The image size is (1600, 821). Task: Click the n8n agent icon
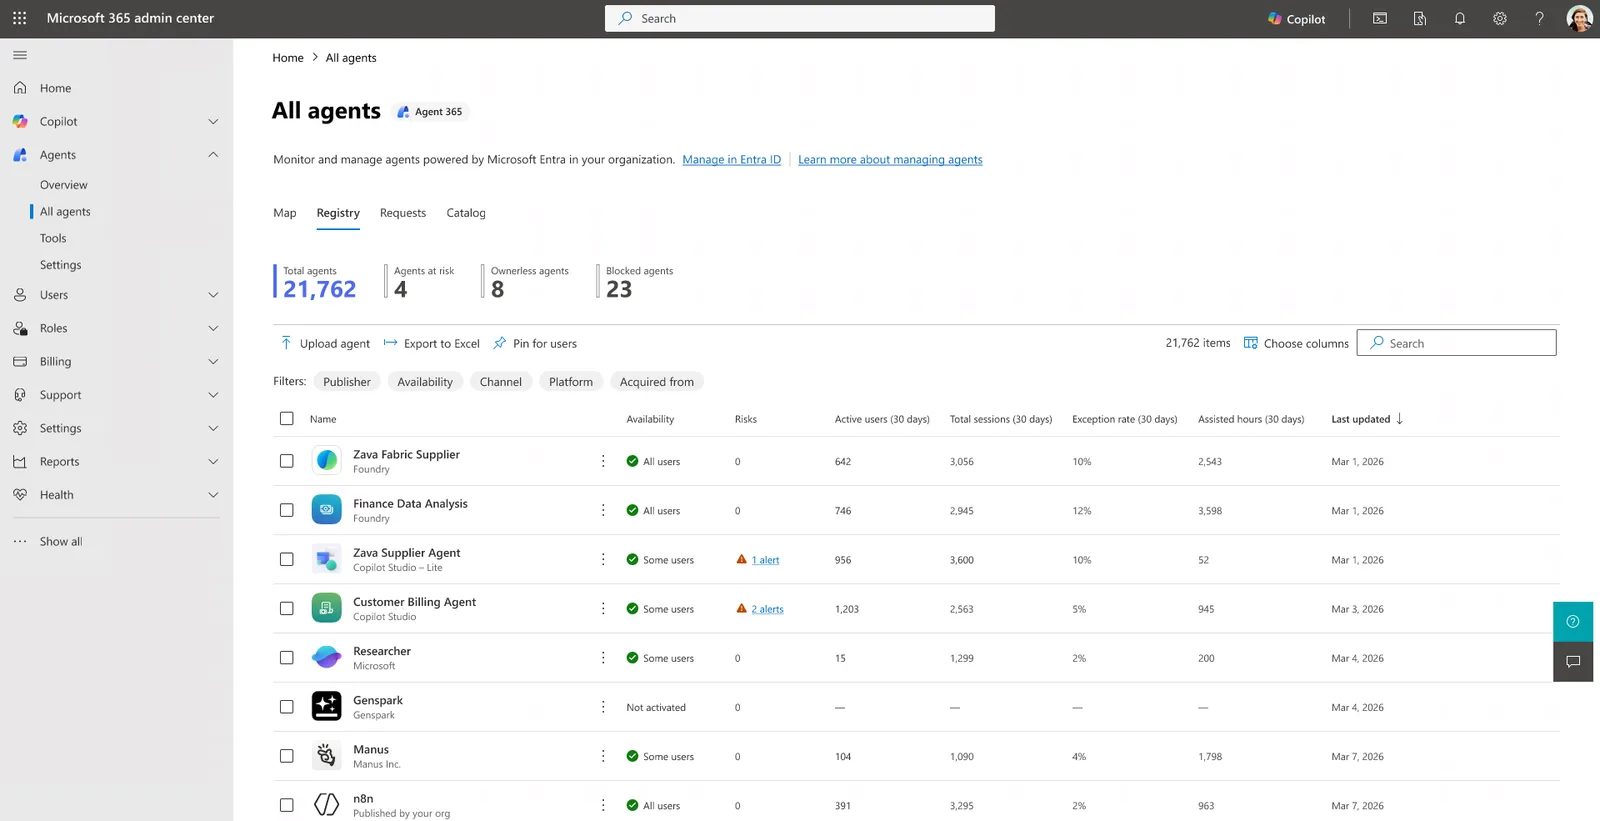pos(326,804)
